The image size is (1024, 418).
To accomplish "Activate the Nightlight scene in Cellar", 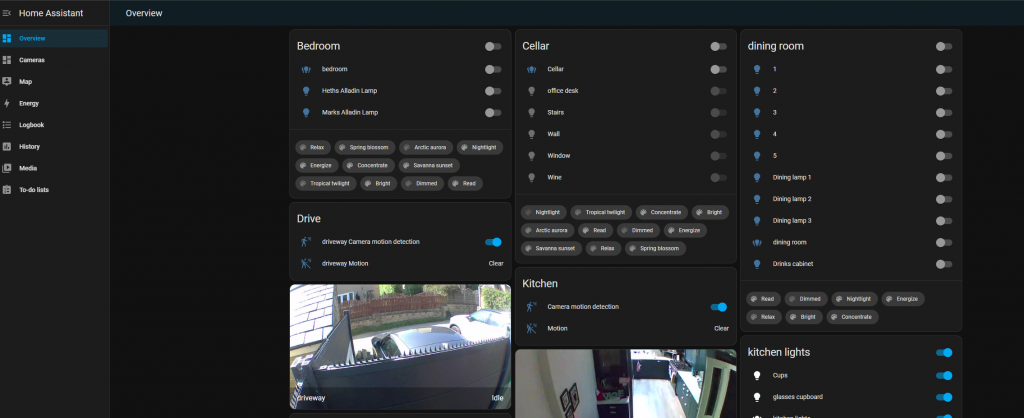I will click(x=543, y=212).
